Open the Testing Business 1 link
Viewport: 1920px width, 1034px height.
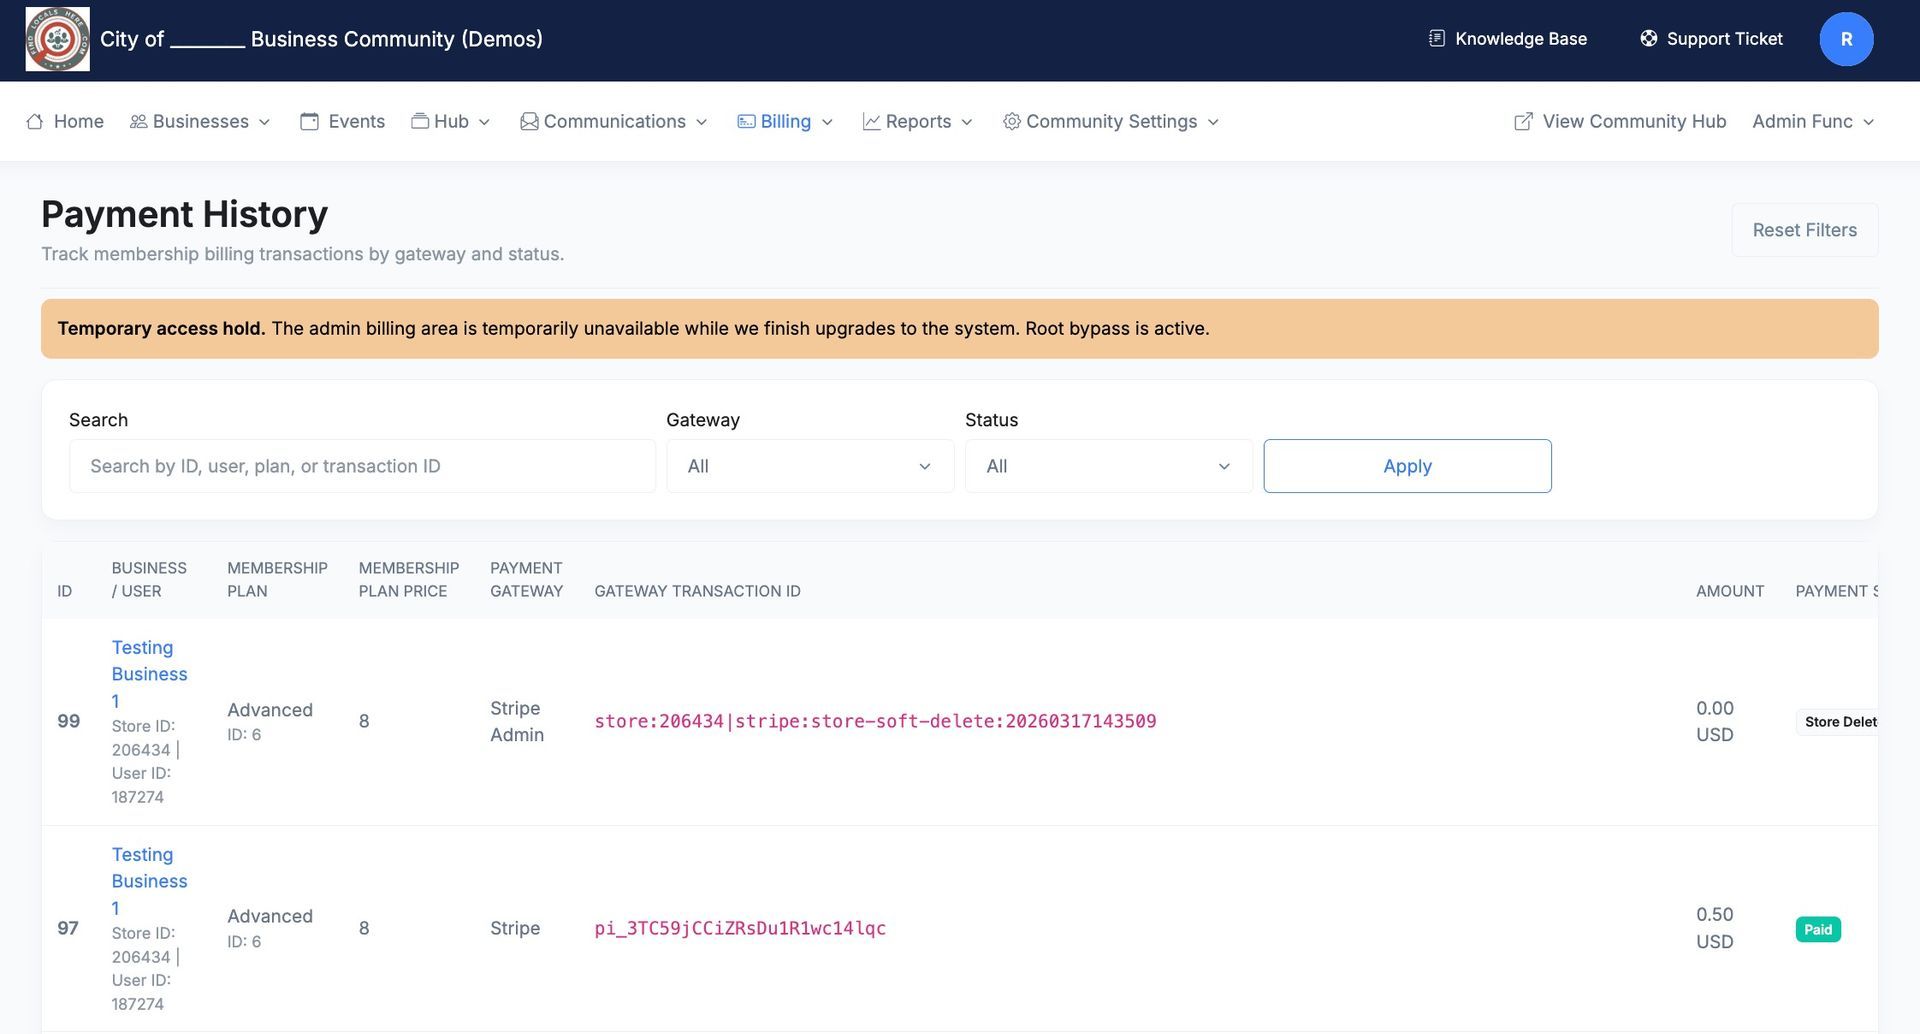tap(149, 674)
